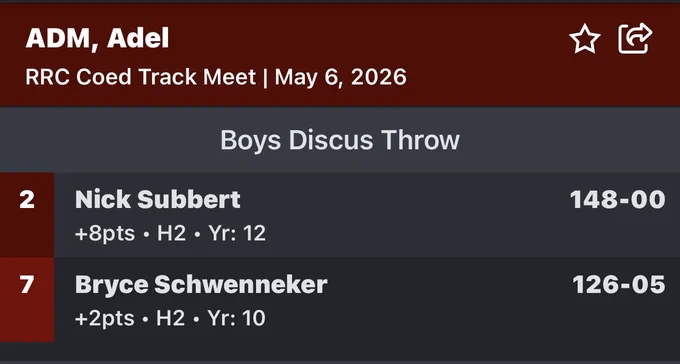Click the +8pts H2 Yr: 12 details
This screenshot has width=680, height=364.
170,234
